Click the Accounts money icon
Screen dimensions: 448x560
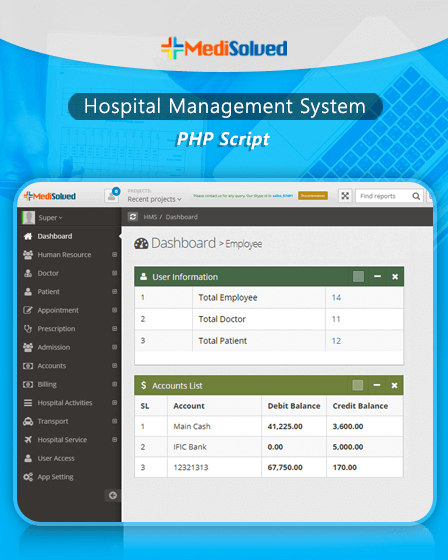(28, 366)
